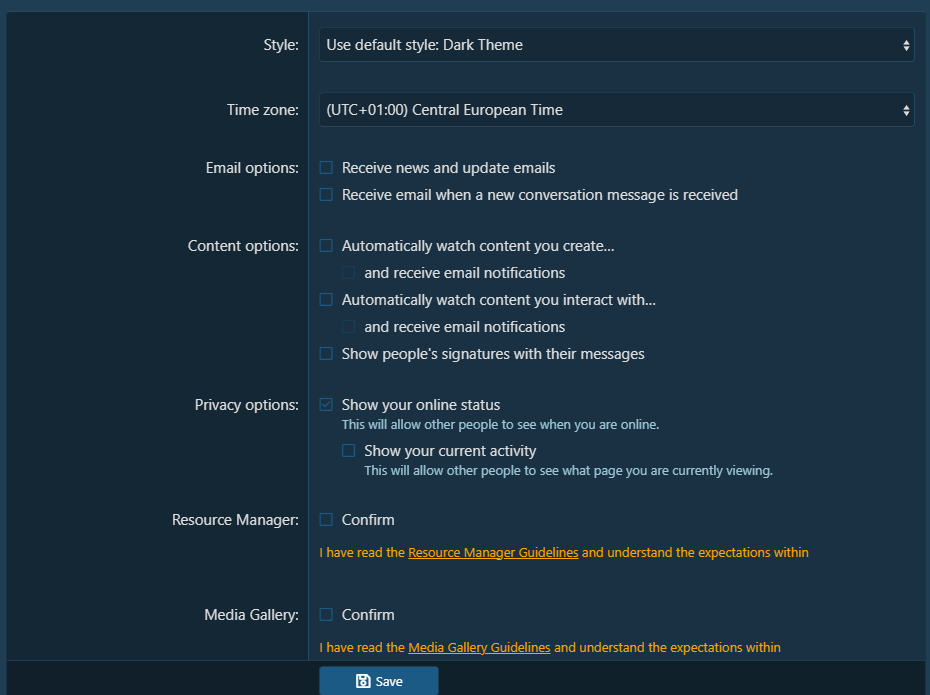Toggle Show people's signatures with their messages
The height and width of the screenshot is (695, 930).
[326, 354]
